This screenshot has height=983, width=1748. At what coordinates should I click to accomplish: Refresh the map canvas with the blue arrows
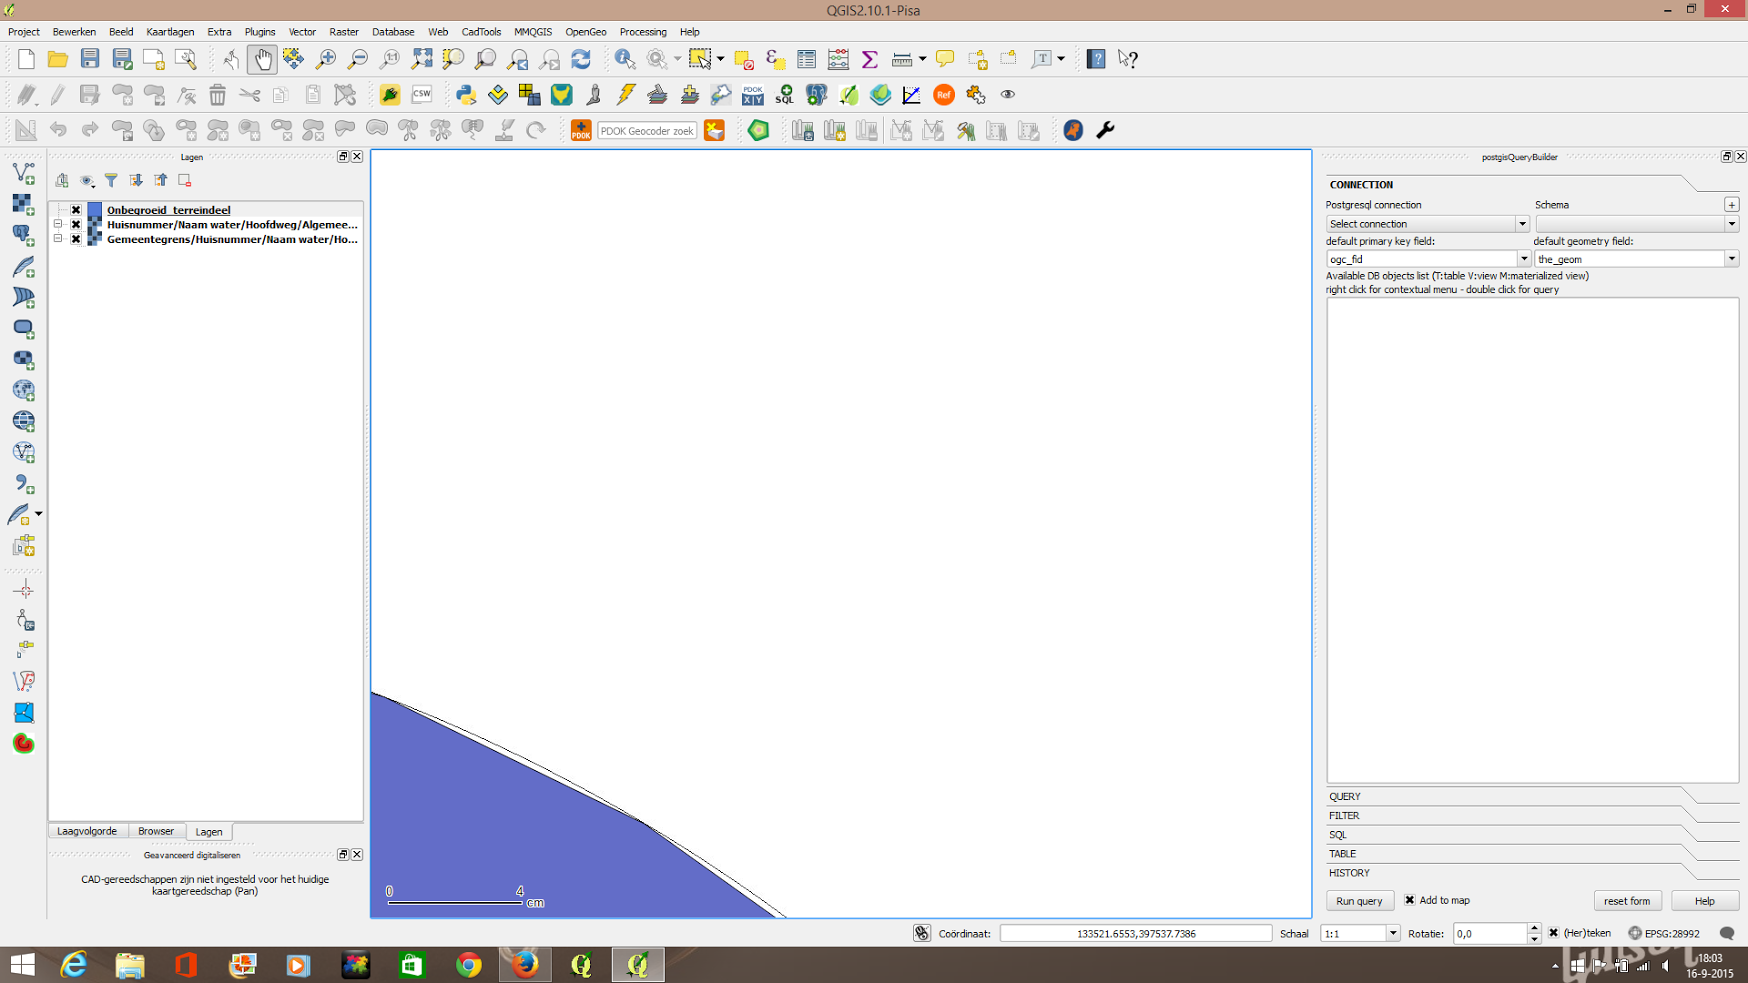click(581, 59)
